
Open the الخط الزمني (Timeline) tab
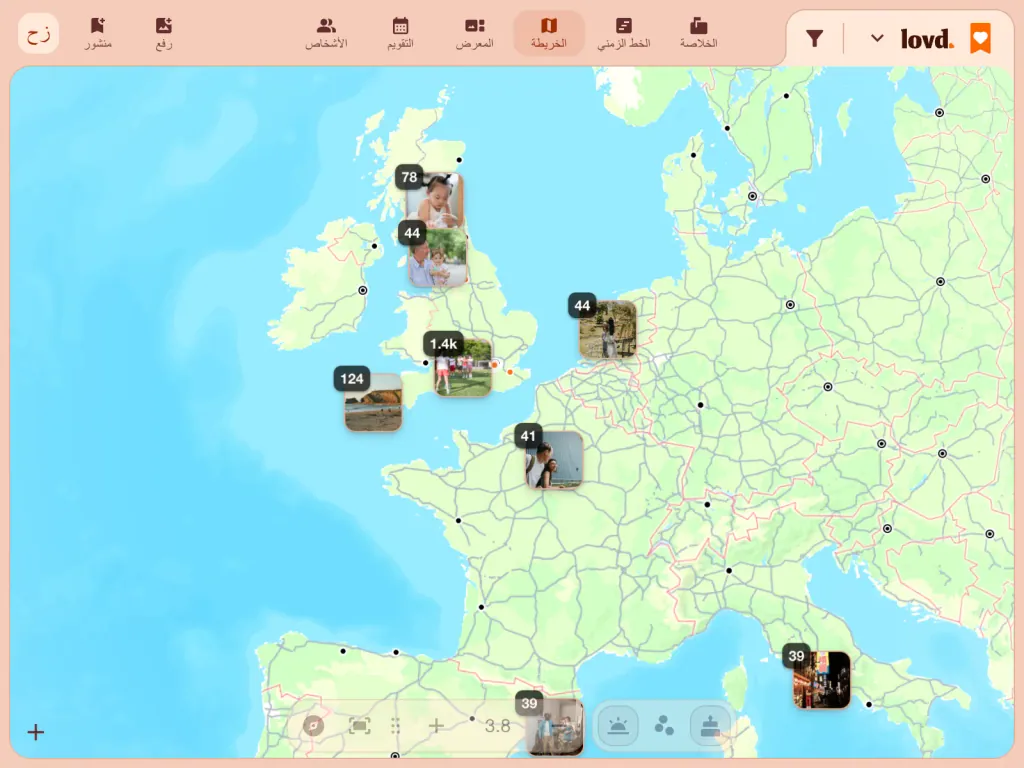[x=624, y=33]
